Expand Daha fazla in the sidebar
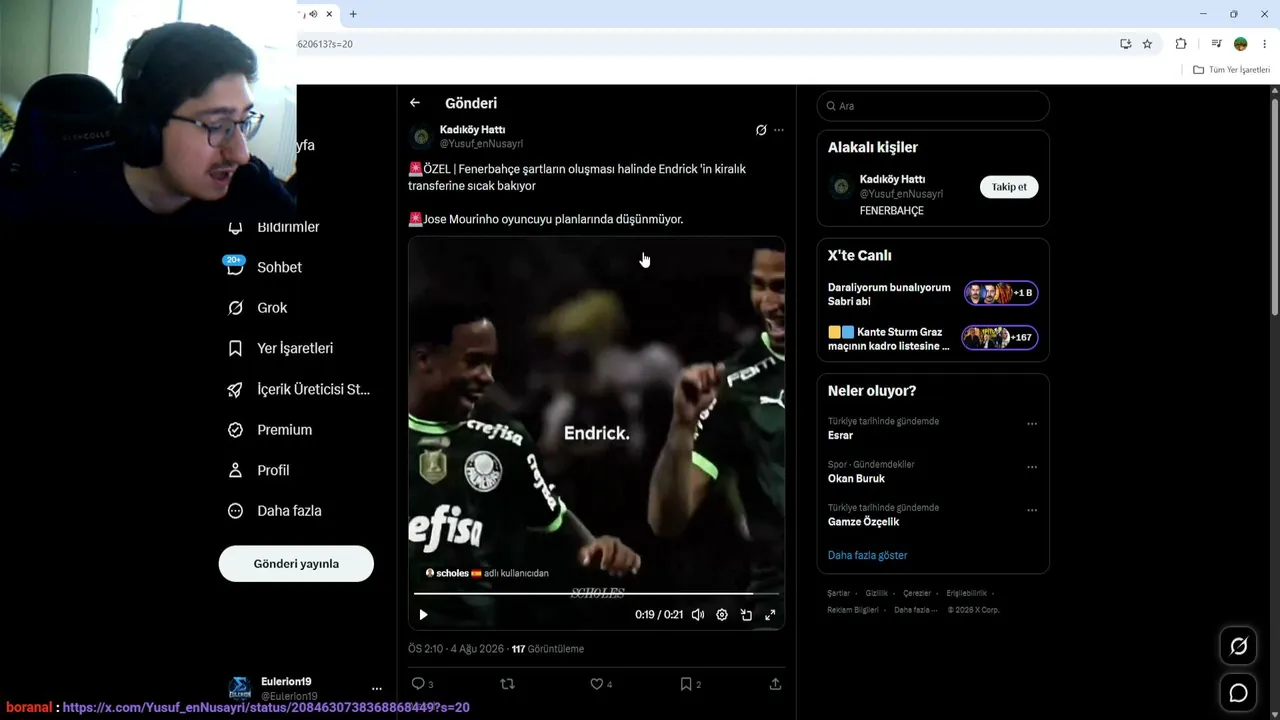The height and width of the screenshot is (720, 1280). pyautogui.click(x=275, y=511)
